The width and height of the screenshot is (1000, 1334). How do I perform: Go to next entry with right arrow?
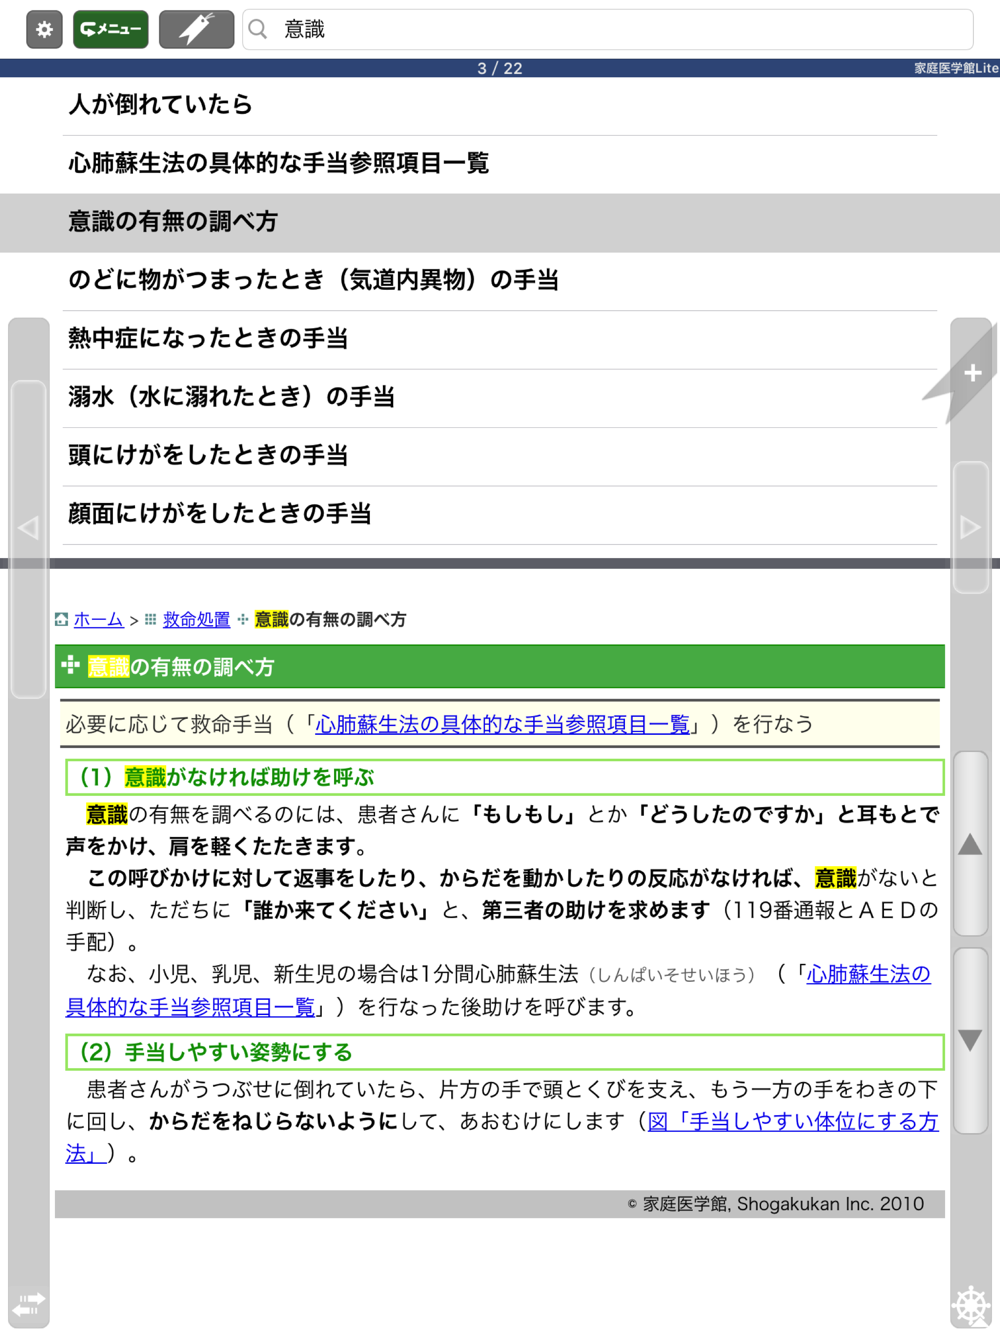point(970,527)
